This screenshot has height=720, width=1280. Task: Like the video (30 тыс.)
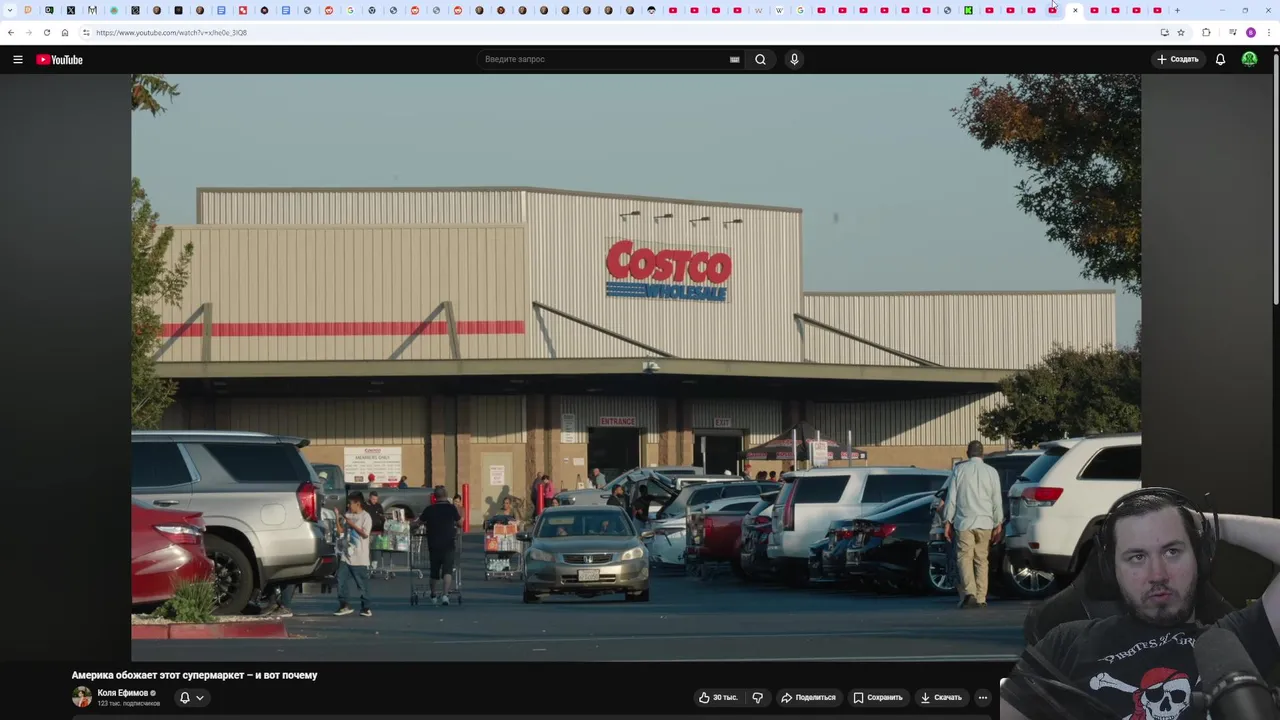pyautogui.click(x=718, y=697)
